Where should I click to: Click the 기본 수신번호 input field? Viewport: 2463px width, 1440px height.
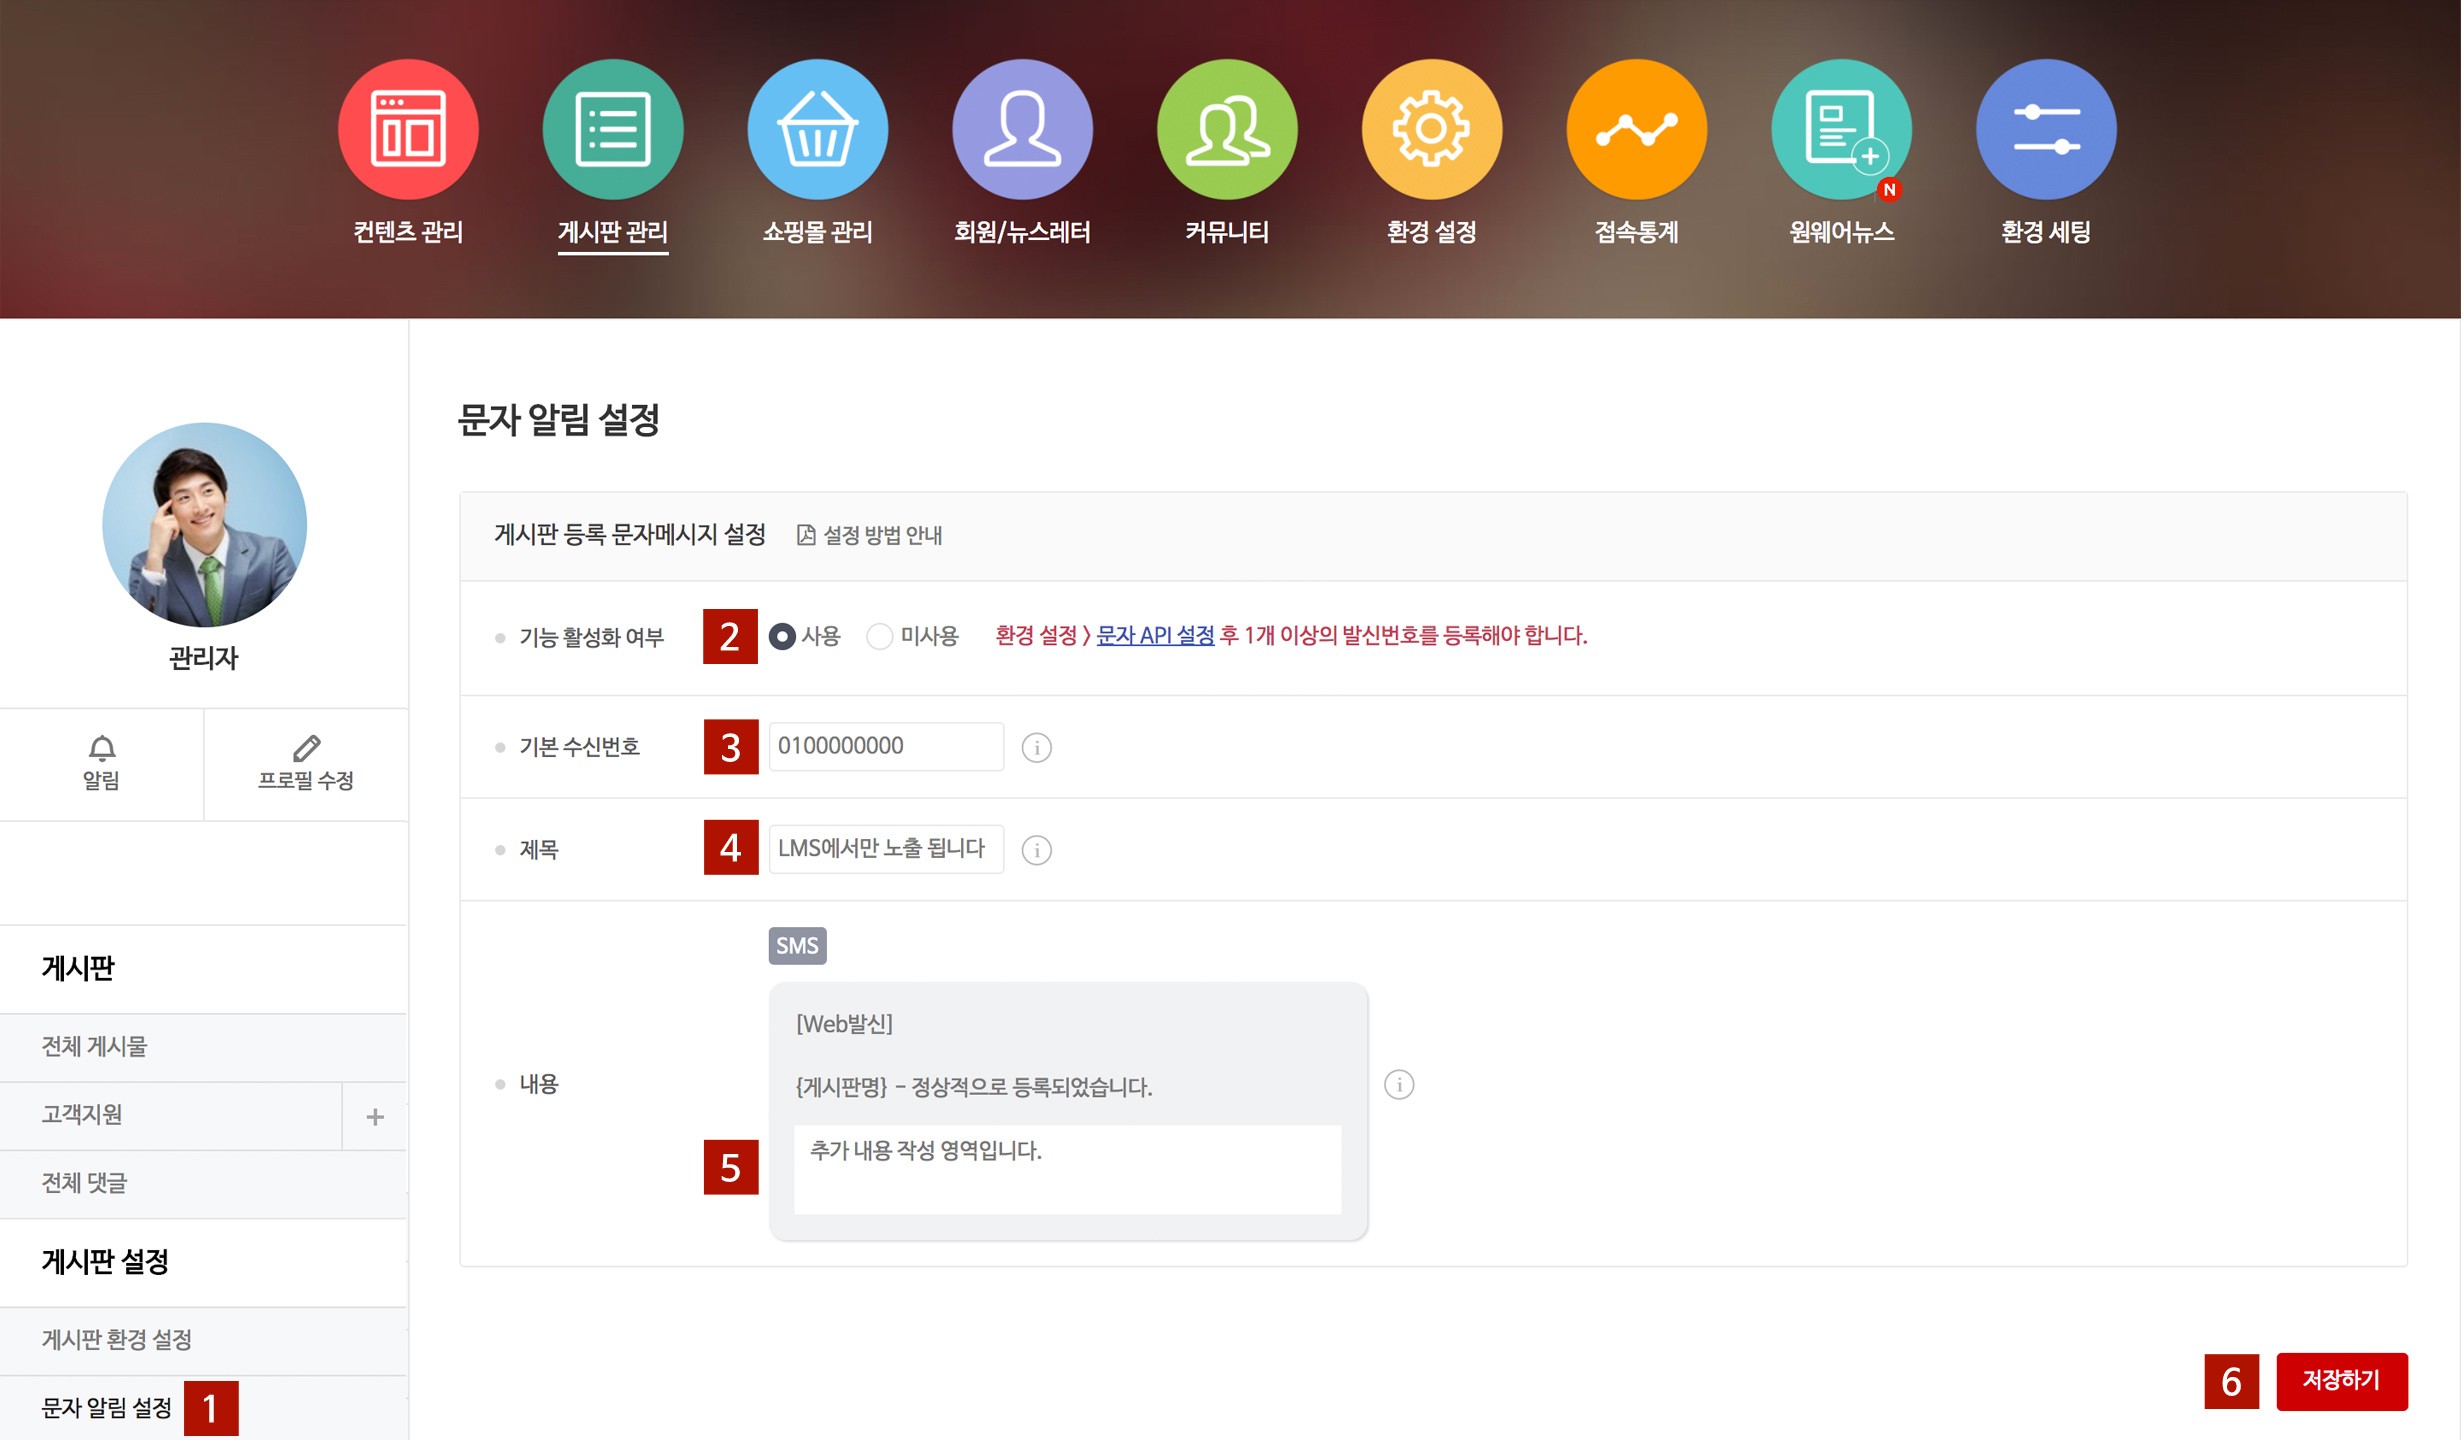[885, 746]
